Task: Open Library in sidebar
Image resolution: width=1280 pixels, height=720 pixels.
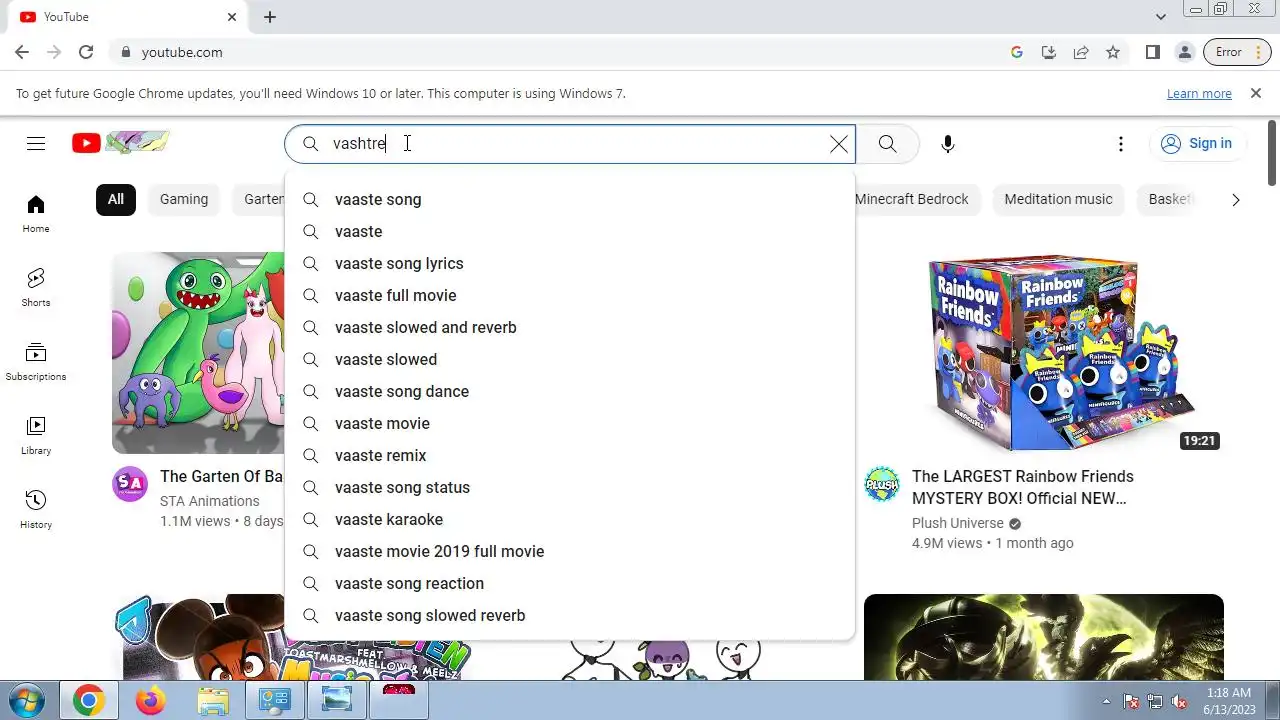Action: pyautogui.click(x=36, y=436)
